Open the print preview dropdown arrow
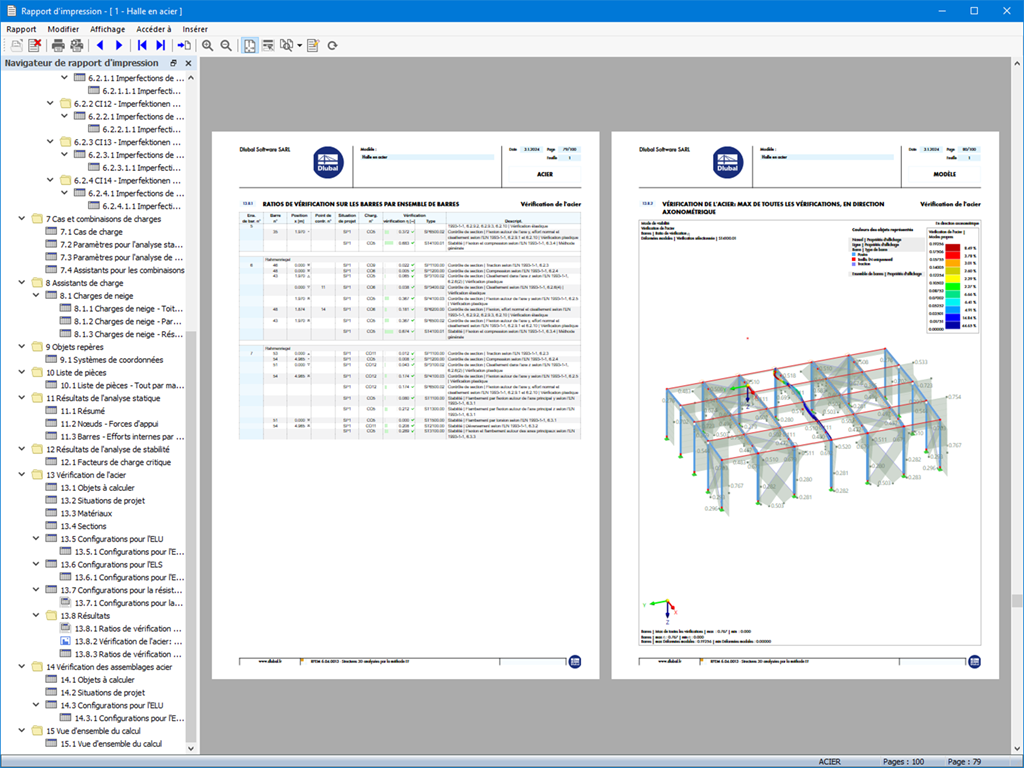The image size is (1024, 768). point(300,45)
